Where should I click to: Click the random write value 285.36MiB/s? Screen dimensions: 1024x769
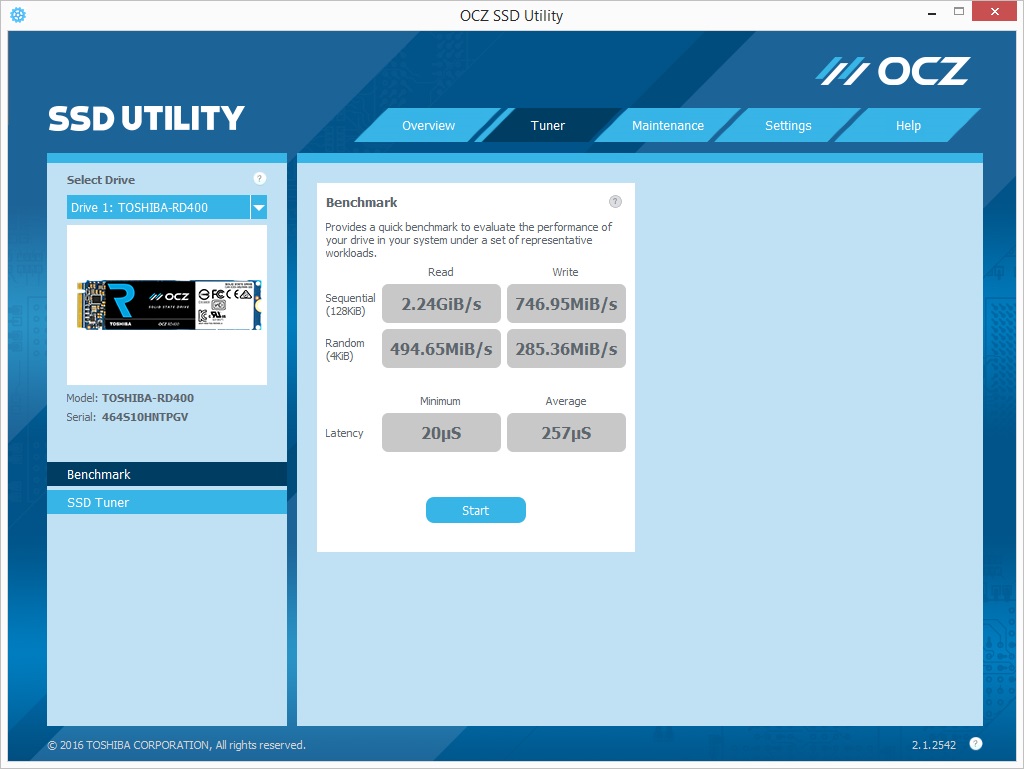pyautogui.click(x=566, y=349)
